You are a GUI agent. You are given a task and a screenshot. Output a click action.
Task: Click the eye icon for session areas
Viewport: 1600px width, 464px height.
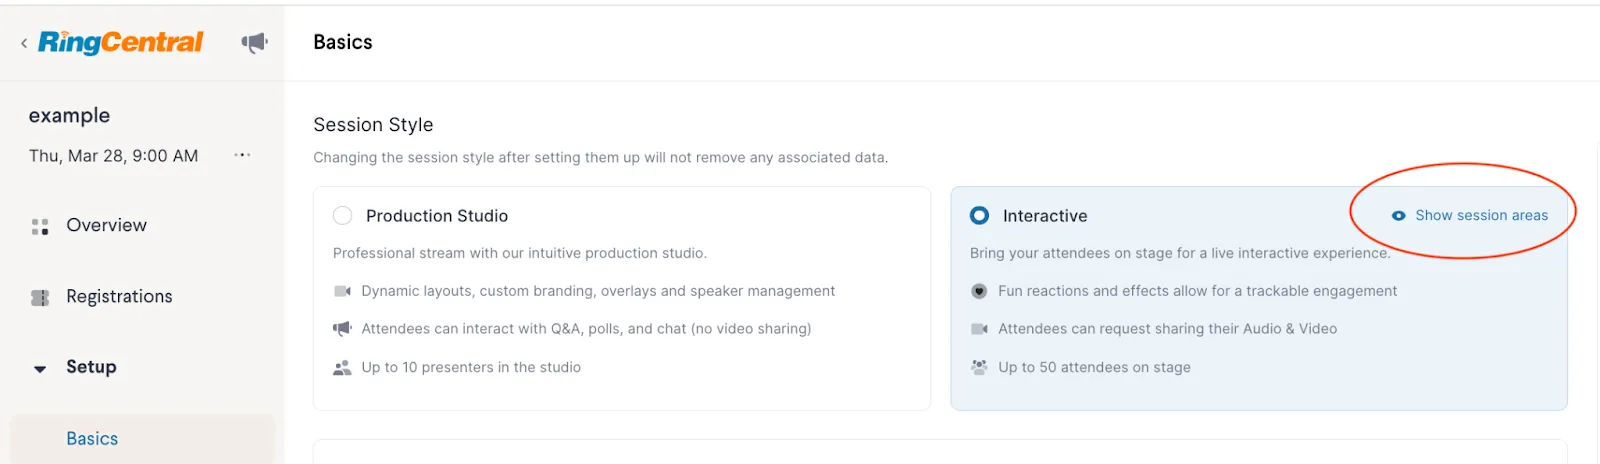pos(1398,216)
